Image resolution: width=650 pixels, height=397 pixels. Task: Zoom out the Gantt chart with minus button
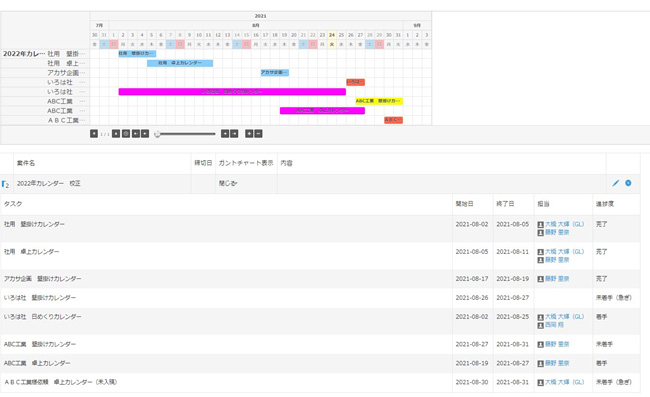pos(258,134)
